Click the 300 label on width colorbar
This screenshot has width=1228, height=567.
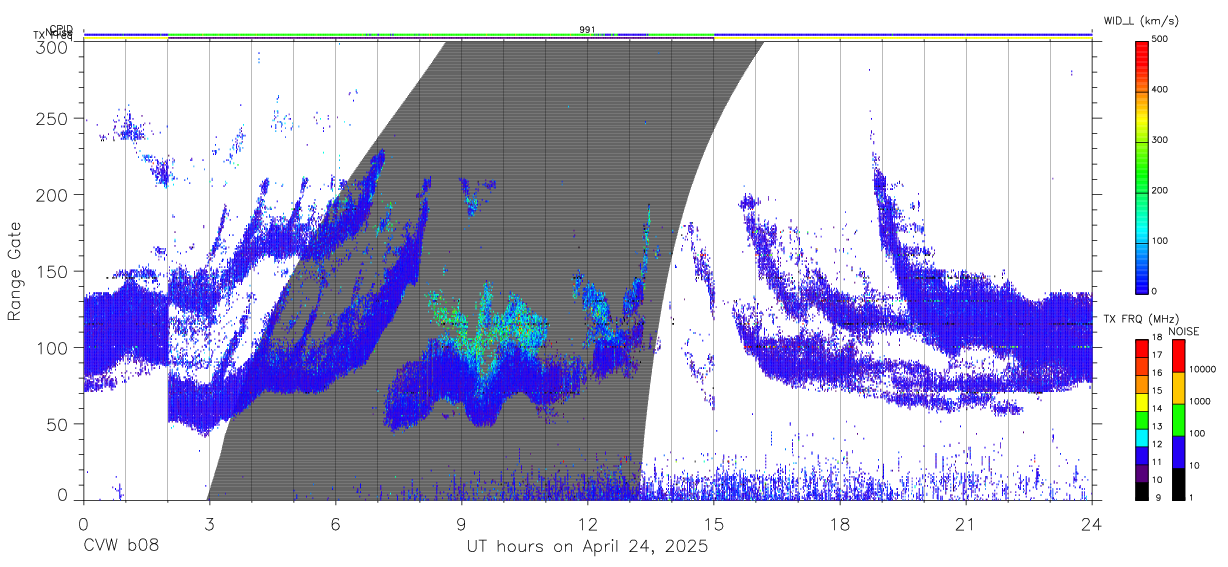pyautogui.click(x=1160, y=140)
